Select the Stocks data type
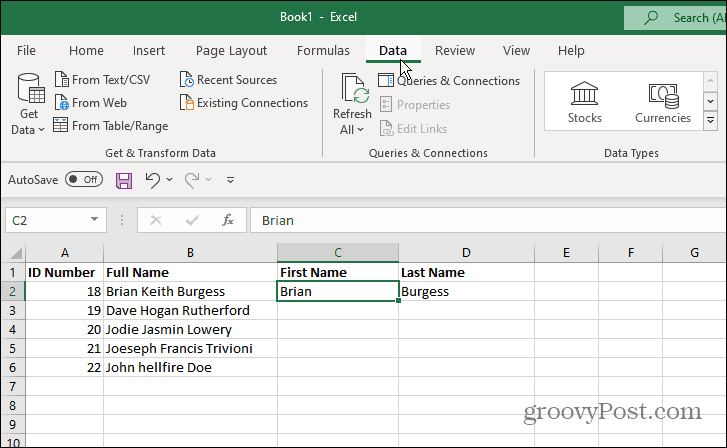Screen dimensions: 727x448 point(585,102)
